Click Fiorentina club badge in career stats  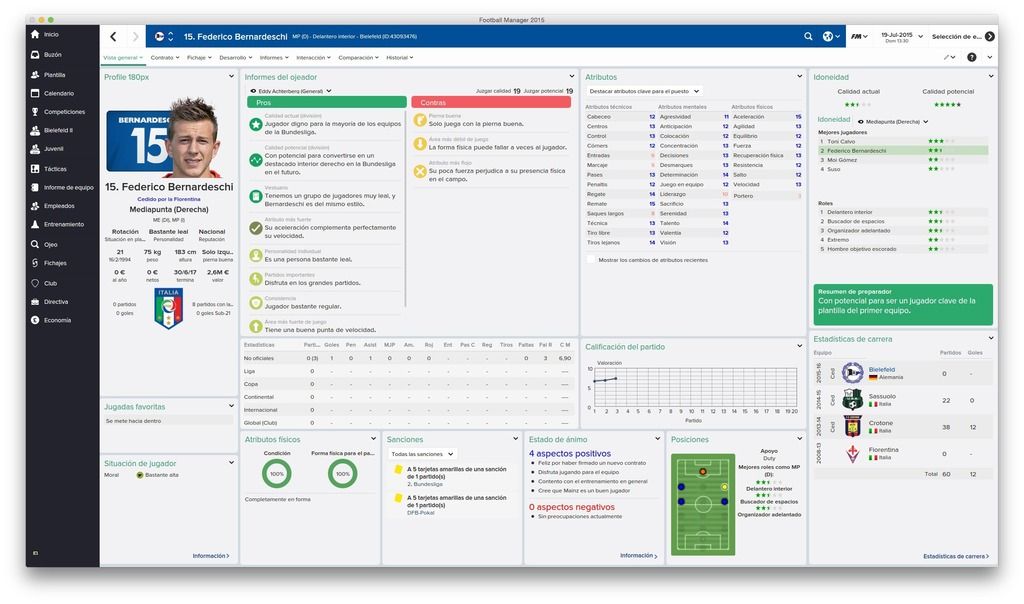pyautogui.click(x=852, y=453)
